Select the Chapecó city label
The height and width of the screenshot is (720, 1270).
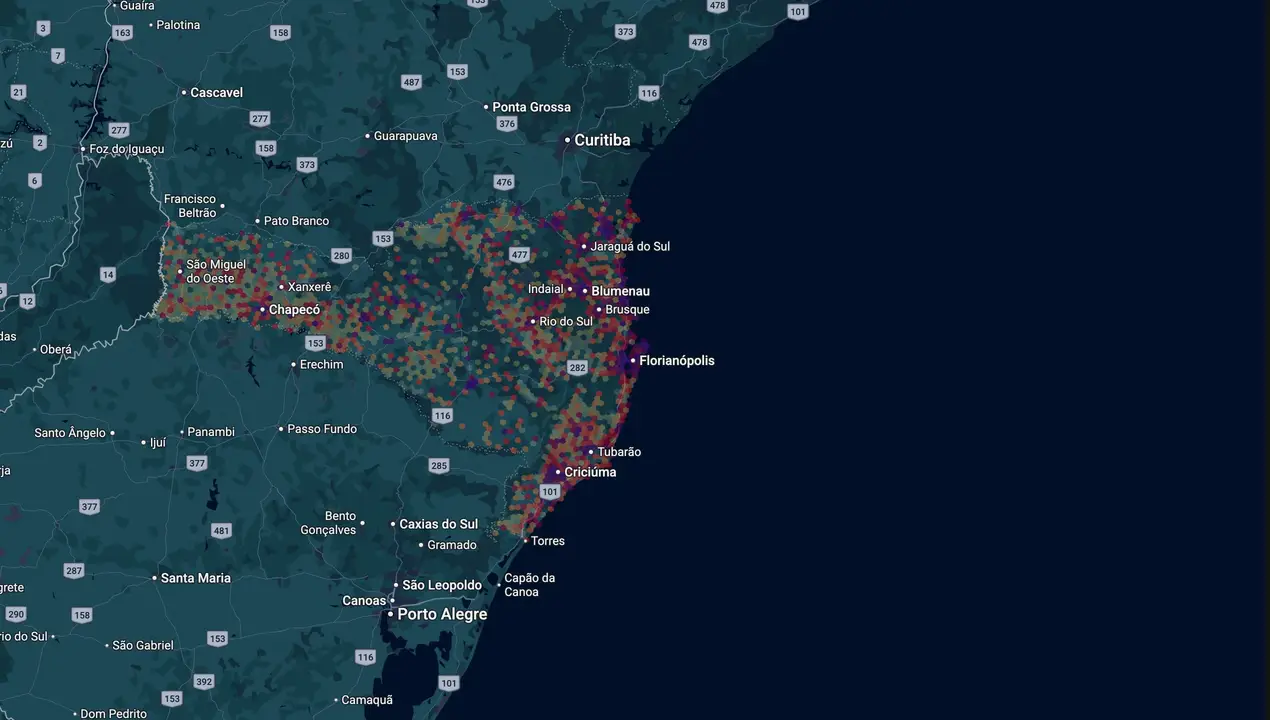pyautogui.click(x=295, y=310)
